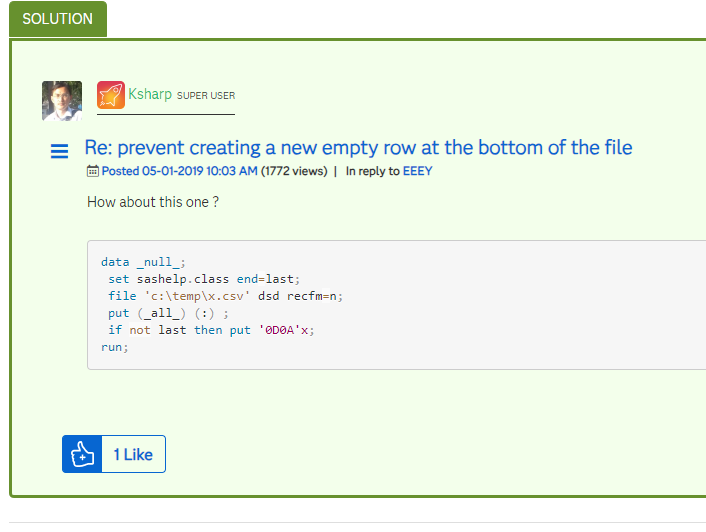Screen dimensions: 706x532
Task: Click the rocket rank icon beside Ksharp
Action: tap(111, 95)
